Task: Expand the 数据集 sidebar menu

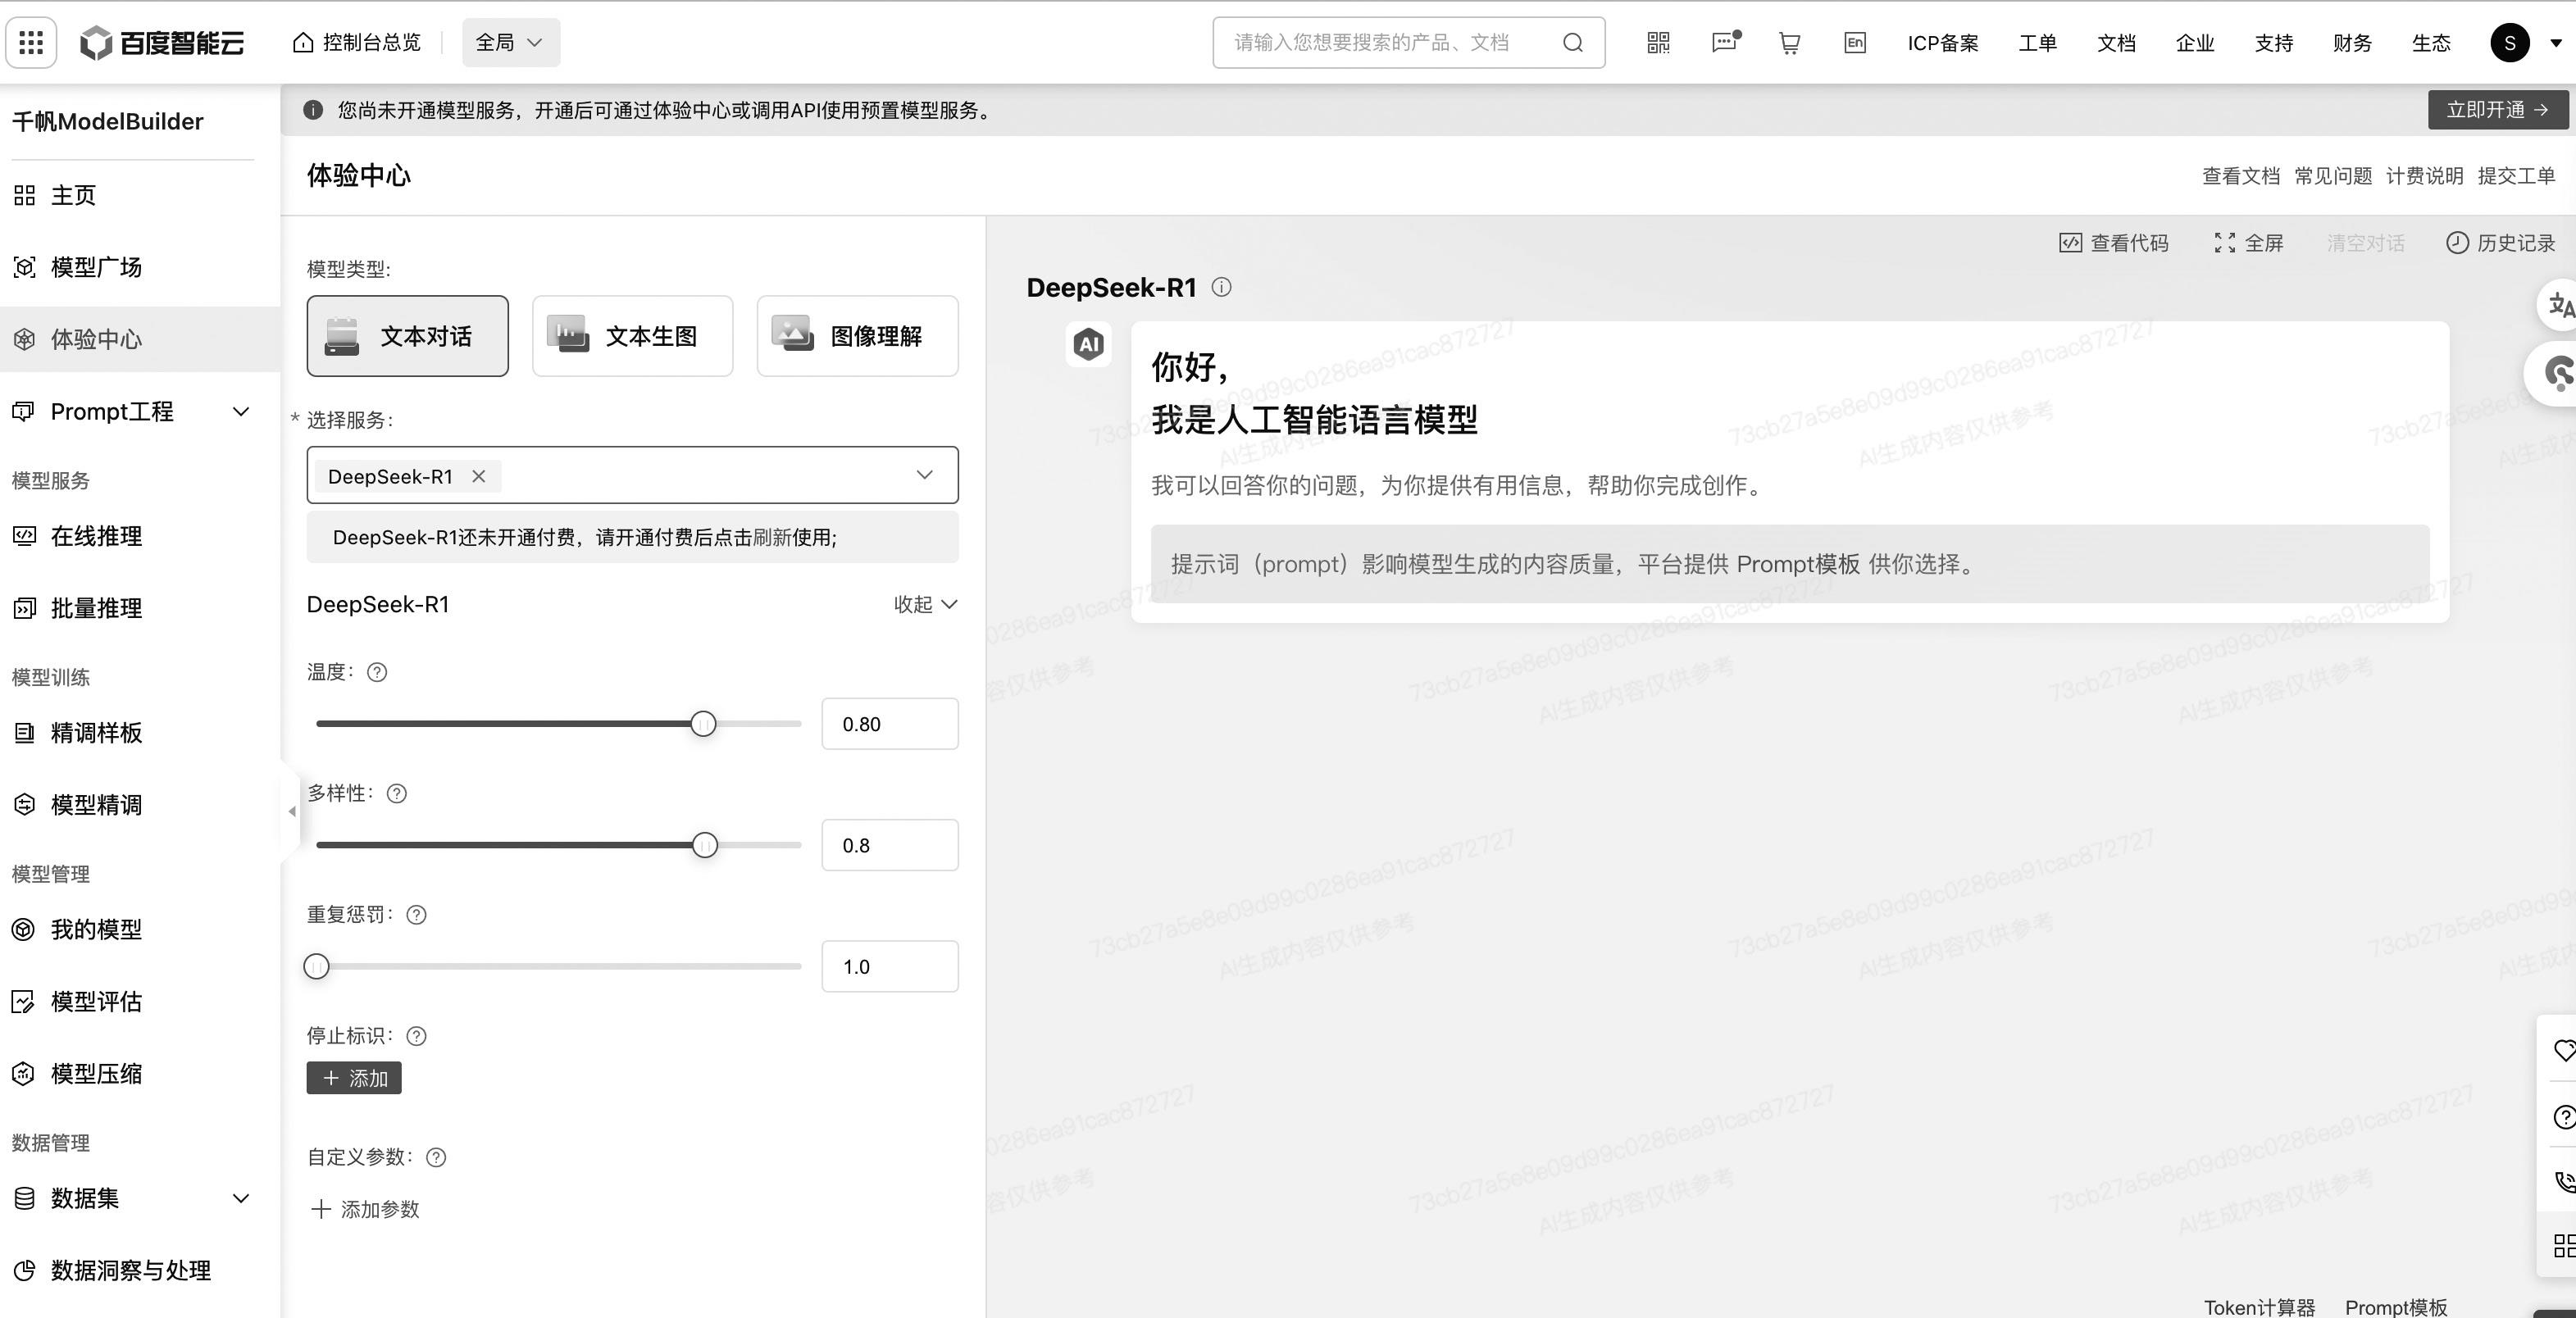Action: coord(240,1198)
